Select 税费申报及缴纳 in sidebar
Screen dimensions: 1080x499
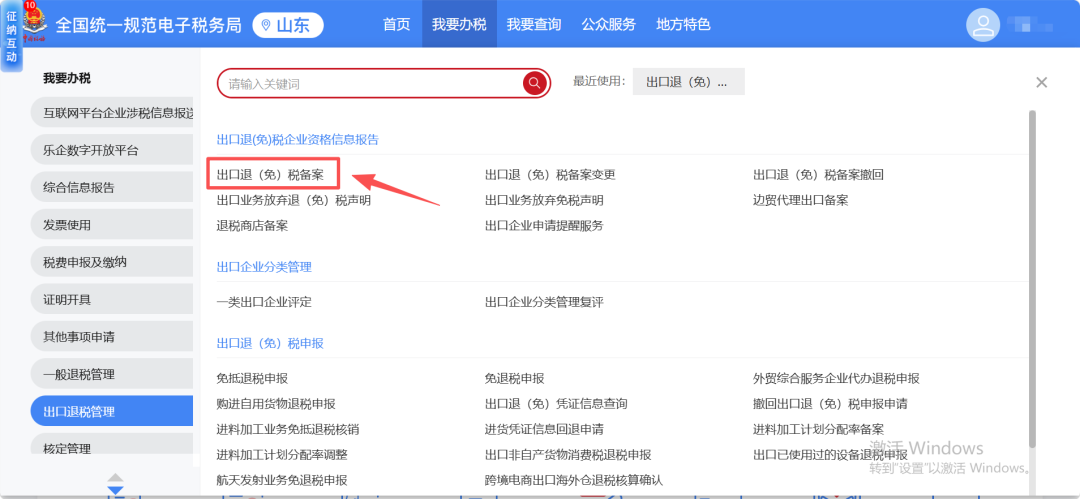(x=112, y=262)
